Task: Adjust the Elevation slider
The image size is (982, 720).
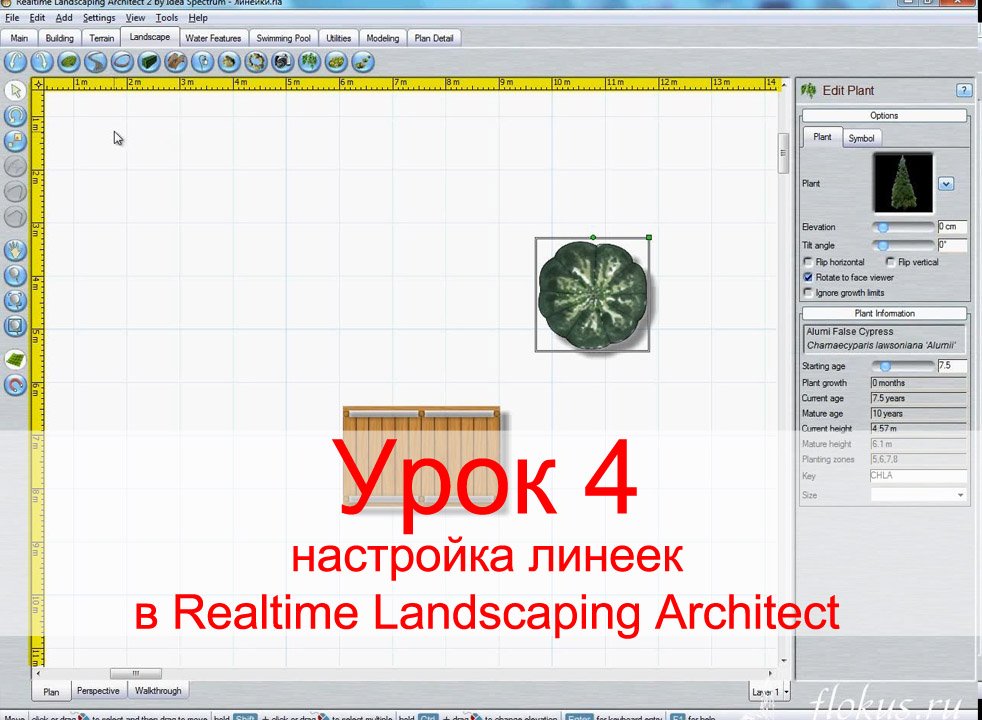Action: click(x=882, y=227)
